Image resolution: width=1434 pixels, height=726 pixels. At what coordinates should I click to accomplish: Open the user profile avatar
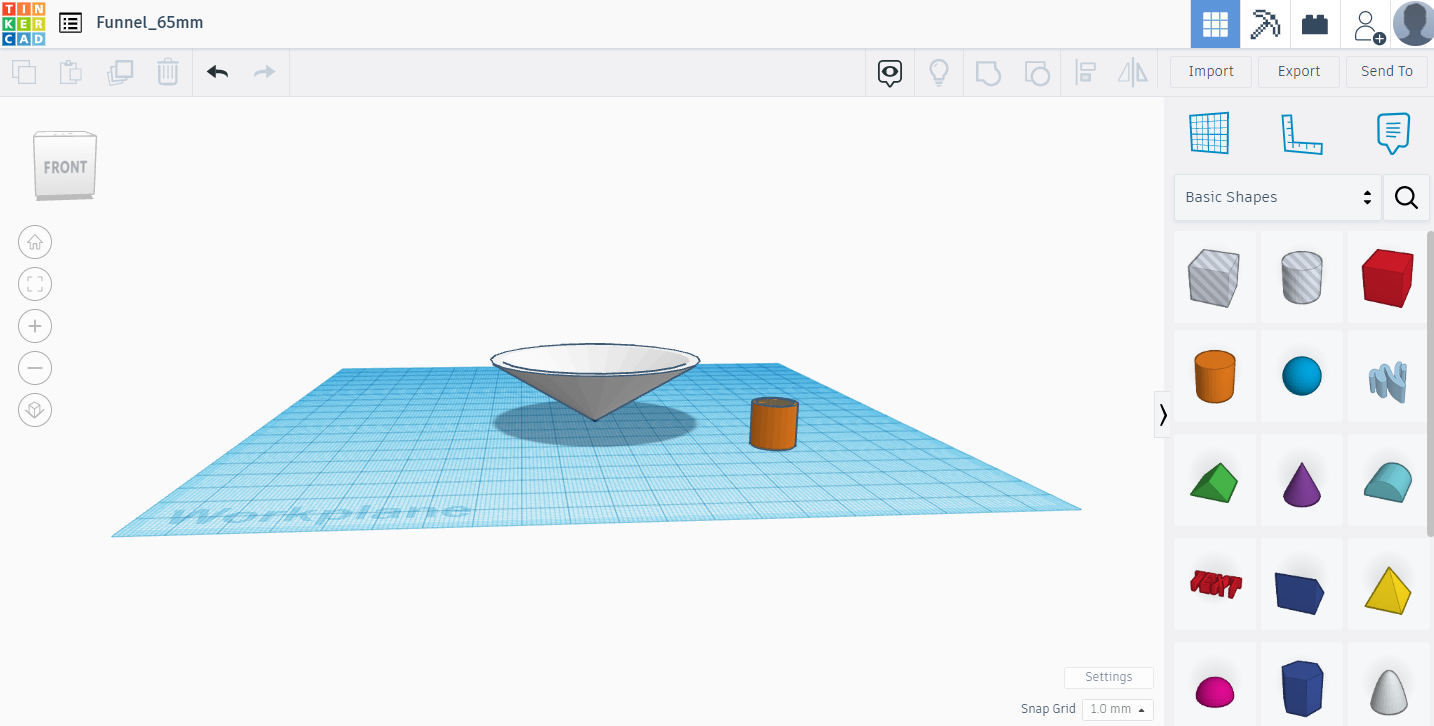click(1413, 24)
